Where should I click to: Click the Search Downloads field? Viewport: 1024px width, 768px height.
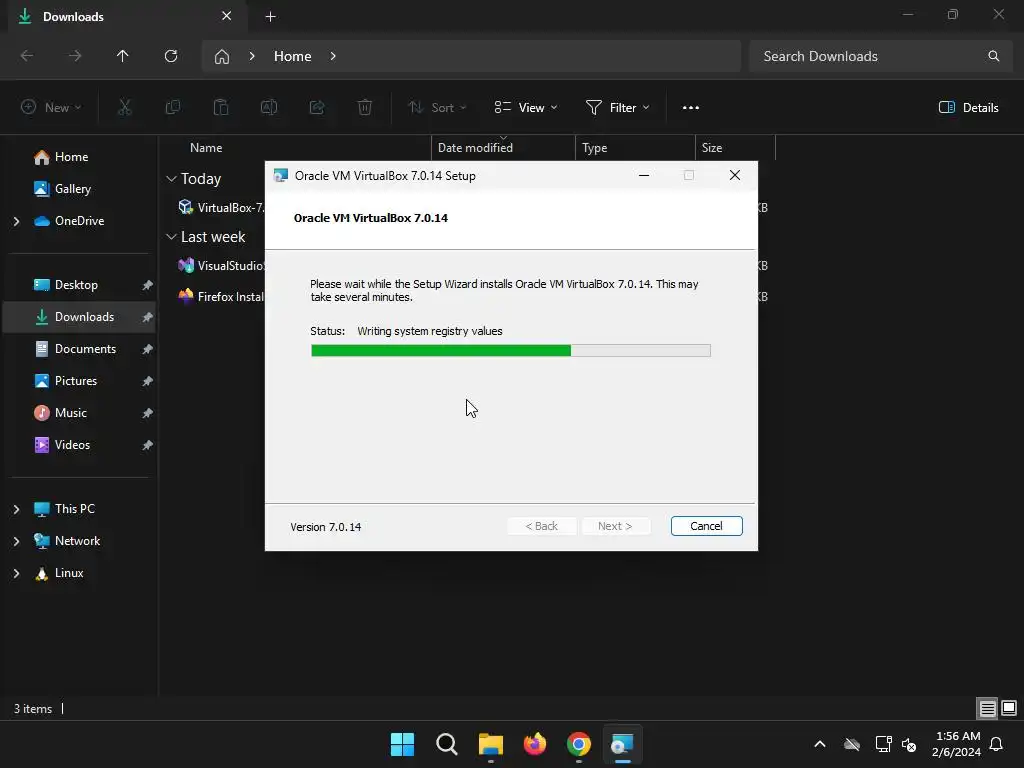click(881, 56)
